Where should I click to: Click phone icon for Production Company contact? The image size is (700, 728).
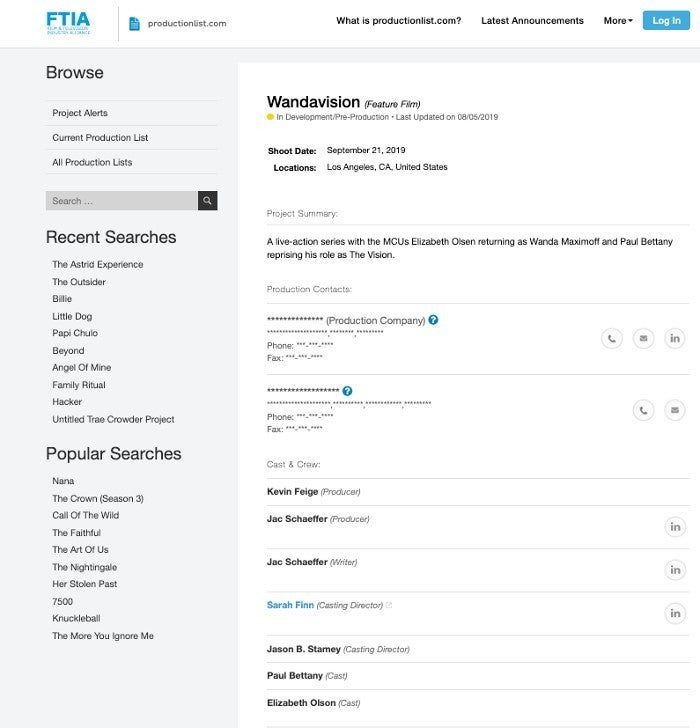[x=612, y=338]
